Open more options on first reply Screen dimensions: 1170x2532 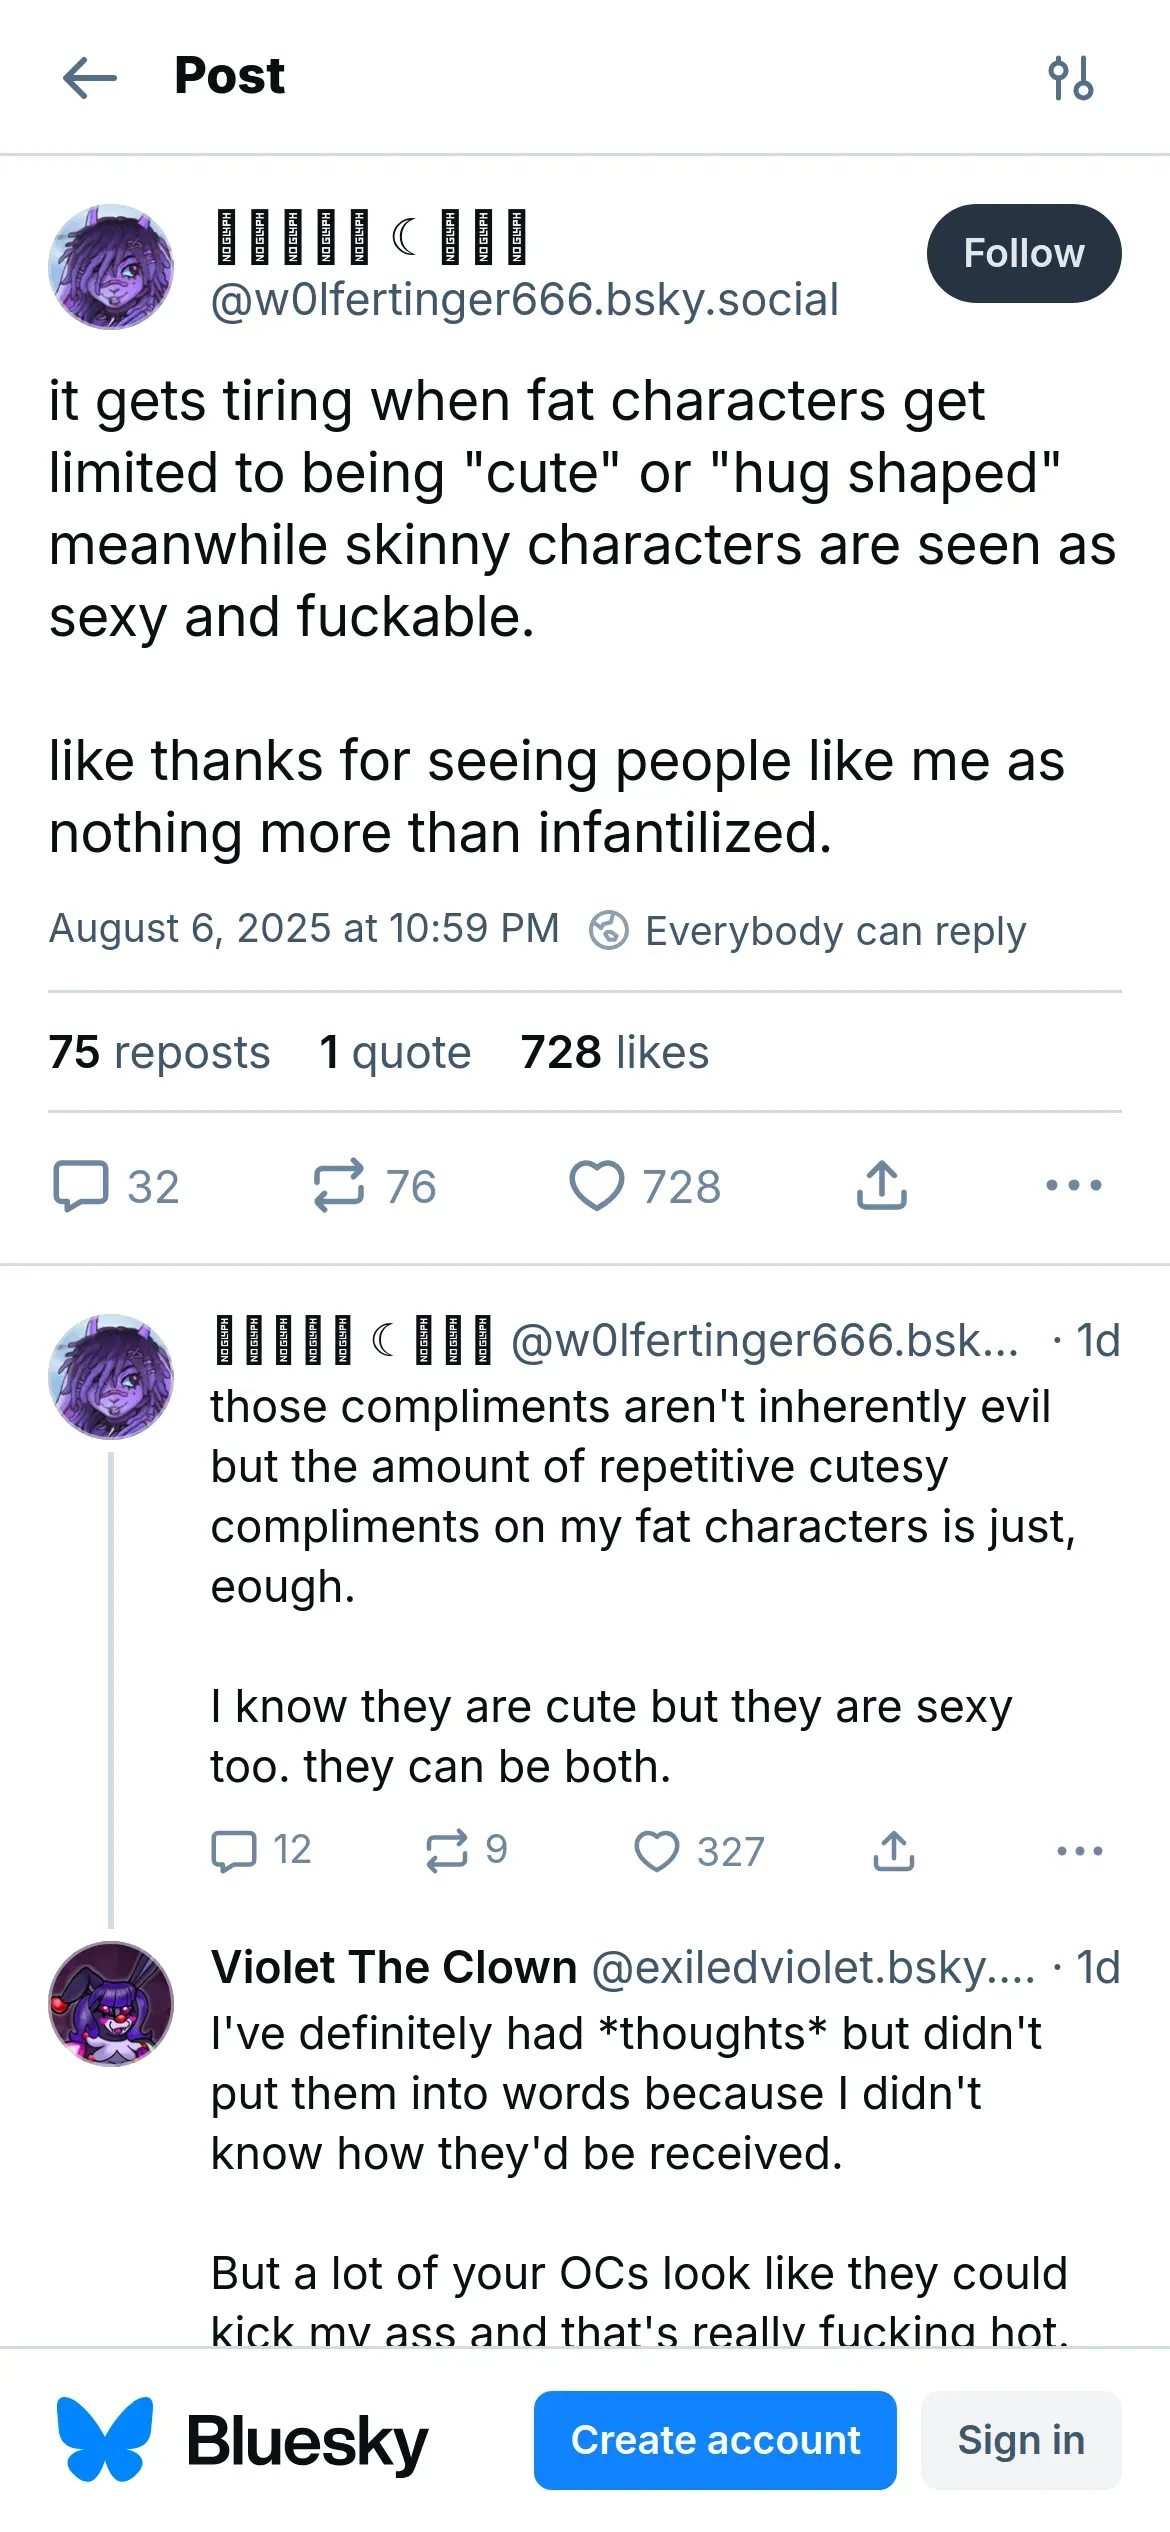tap(1079, 1850)
